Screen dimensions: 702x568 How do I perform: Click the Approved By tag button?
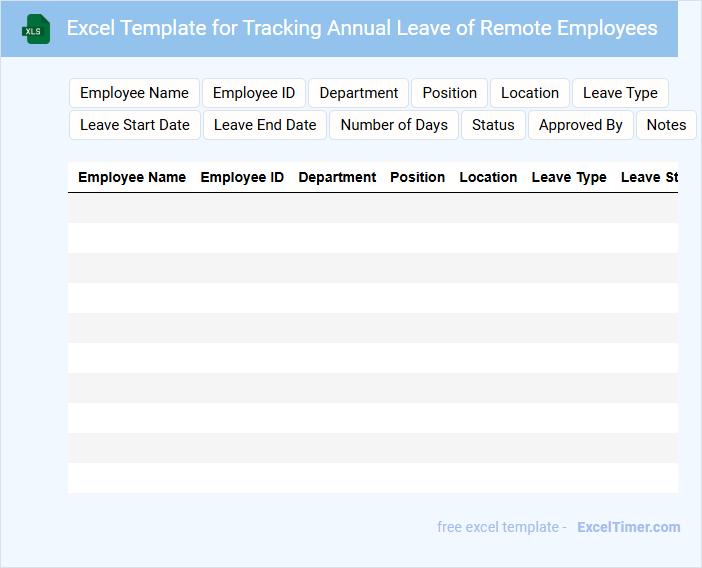coord(581,125)
